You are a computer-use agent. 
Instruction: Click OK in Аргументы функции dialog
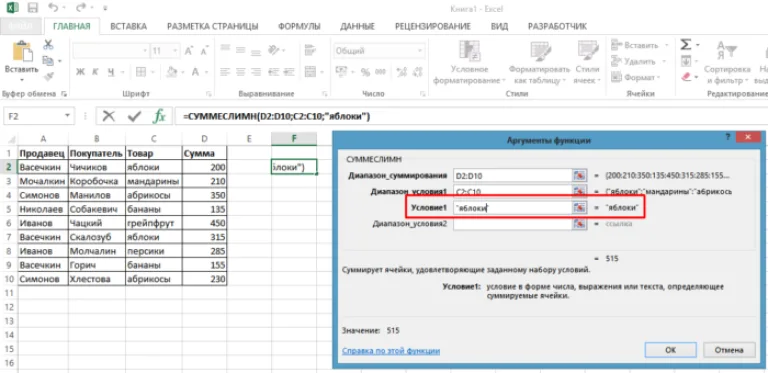[671, 350]
